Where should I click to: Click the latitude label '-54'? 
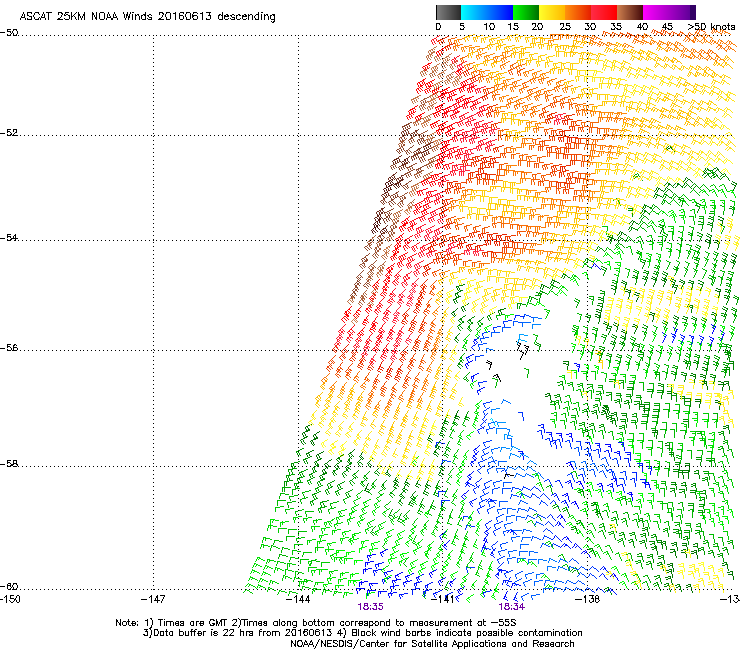coord(9,237)
